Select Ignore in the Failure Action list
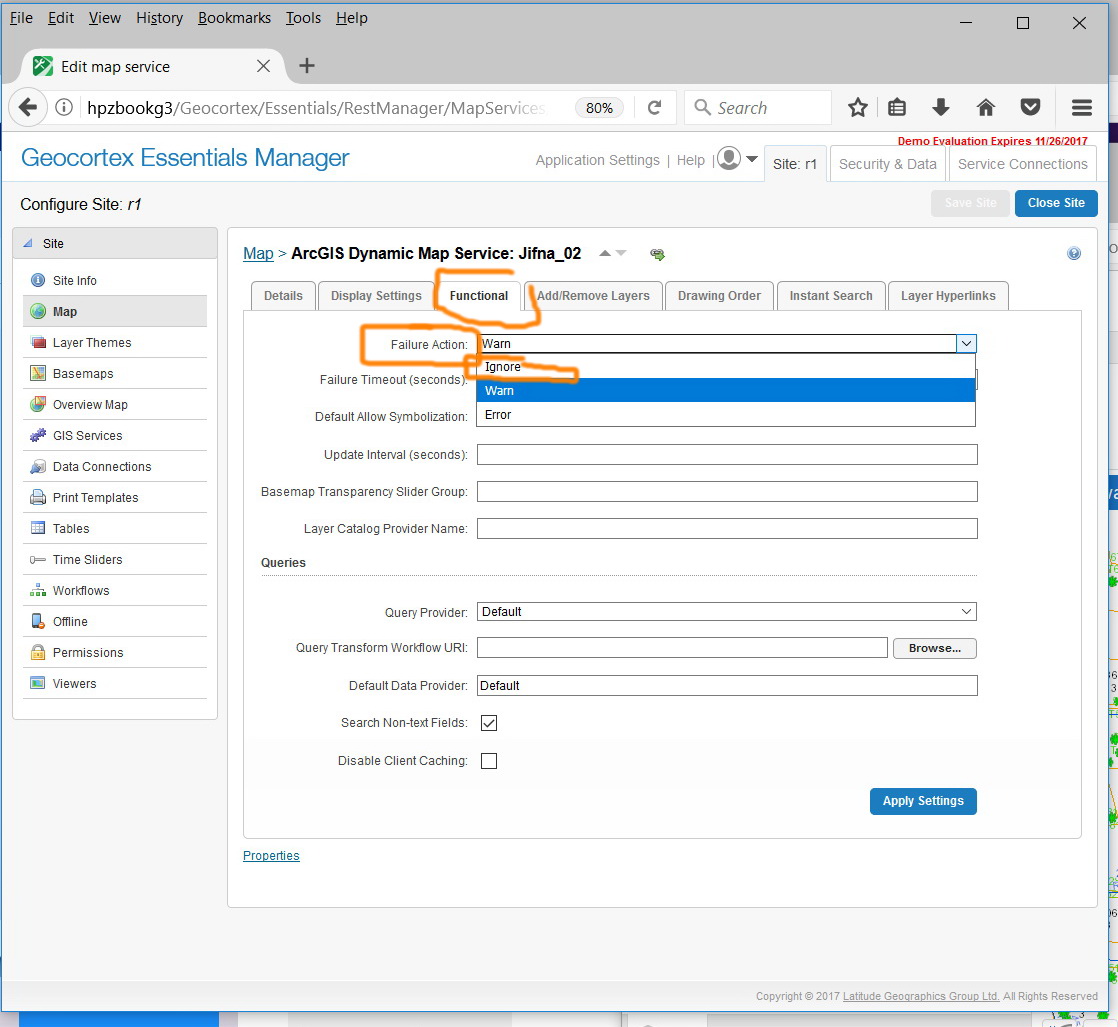Screen dimensions: 1118x1027 [726, 367]
